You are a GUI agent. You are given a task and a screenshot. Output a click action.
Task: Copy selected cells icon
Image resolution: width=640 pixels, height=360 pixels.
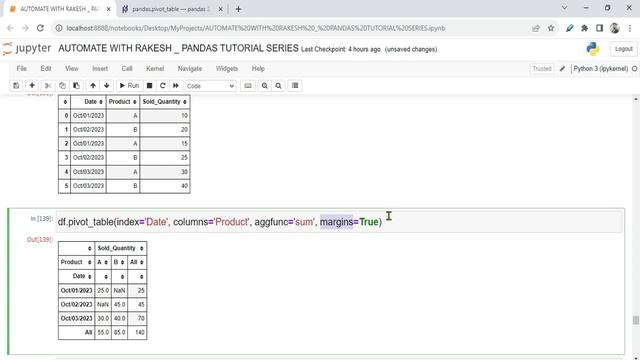pos(62,86)
